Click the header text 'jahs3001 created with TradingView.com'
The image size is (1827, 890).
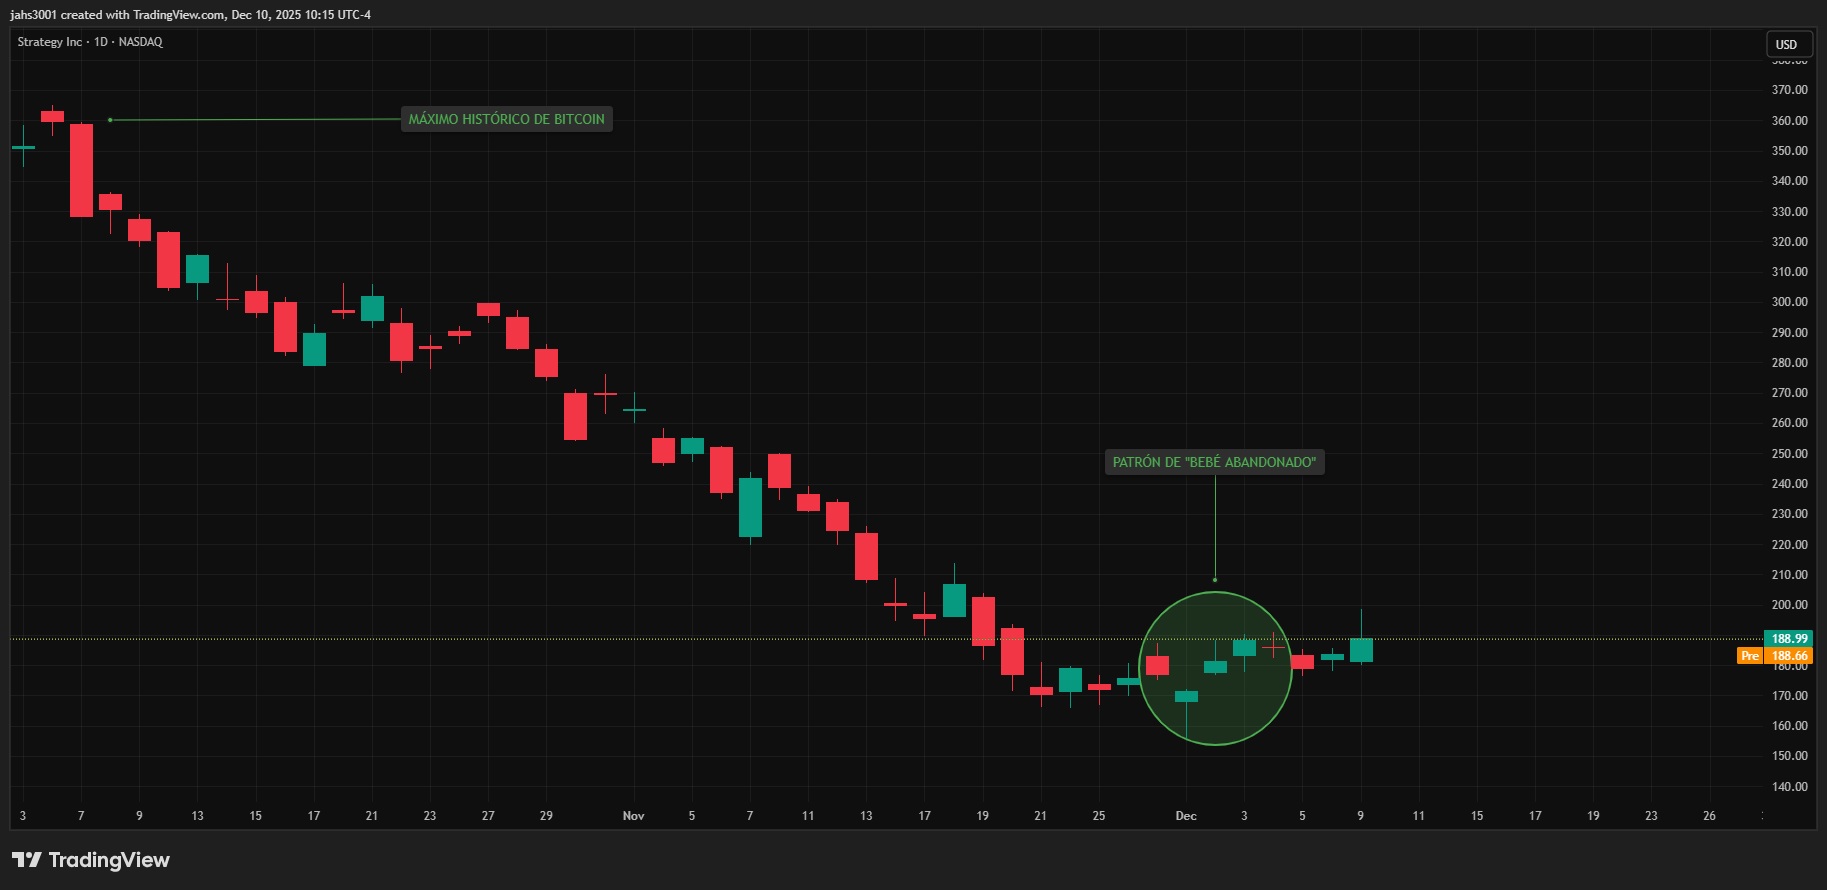click(190, 15)
